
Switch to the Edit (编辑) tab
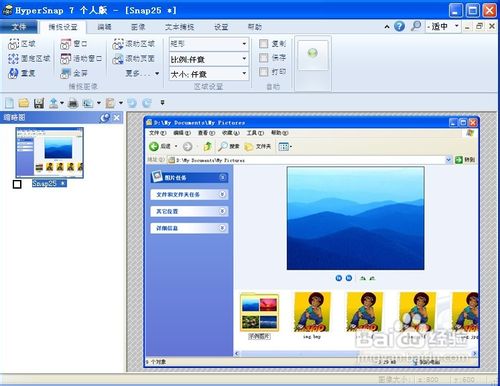coord(104,27)
